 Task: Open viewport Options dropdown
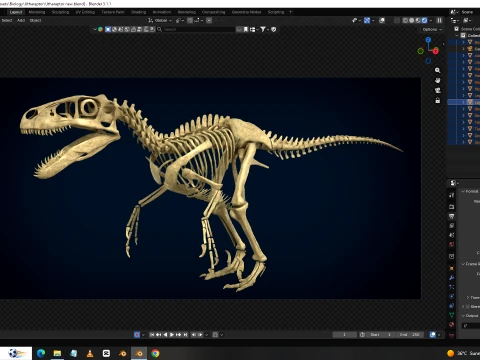click(432, 29)
